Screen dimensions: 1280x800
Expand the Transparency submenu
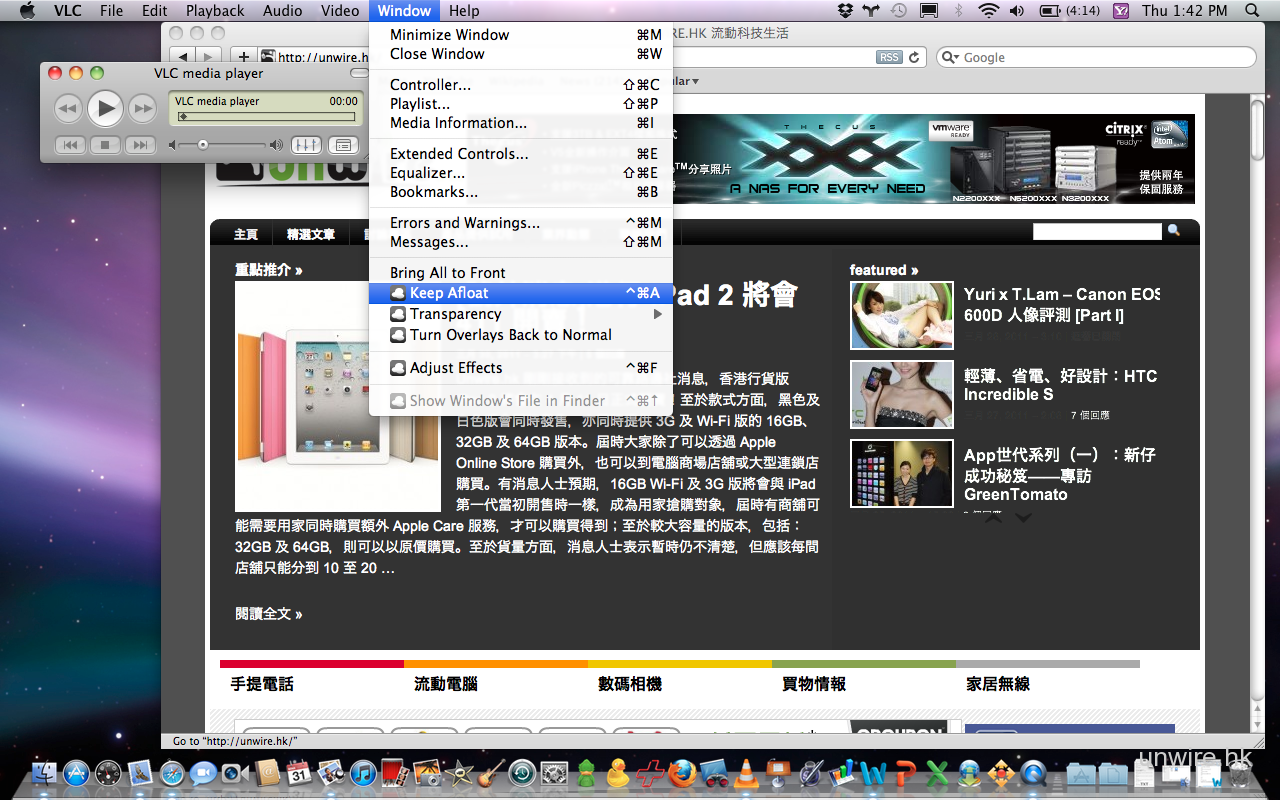pyautogui.click(x=455, y=314)
